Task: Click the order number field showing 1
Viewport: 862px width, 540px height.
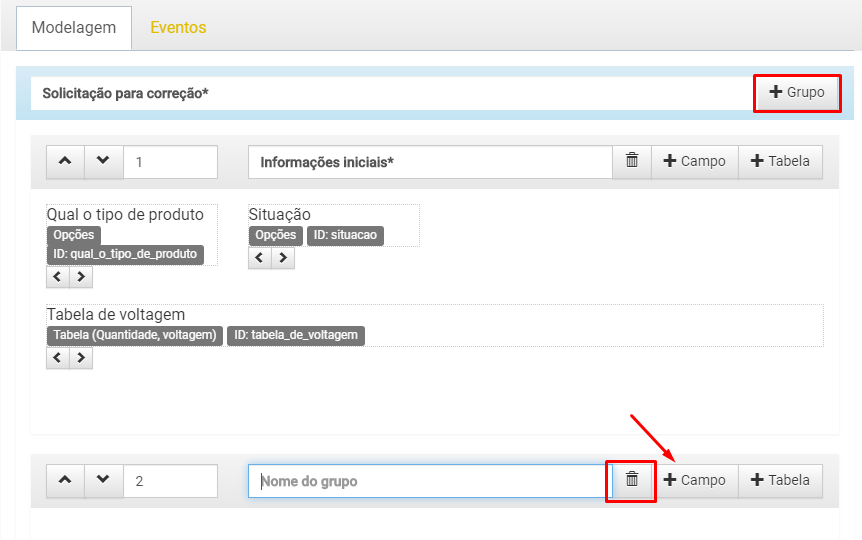Action: (170, 162)
